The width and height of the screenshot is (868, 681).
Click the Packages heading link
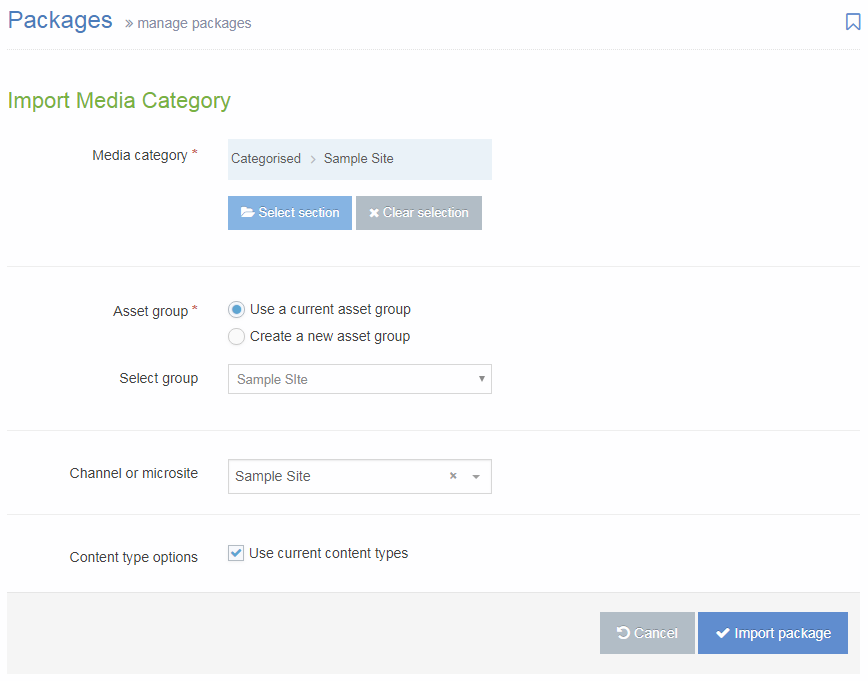[60, 20]
